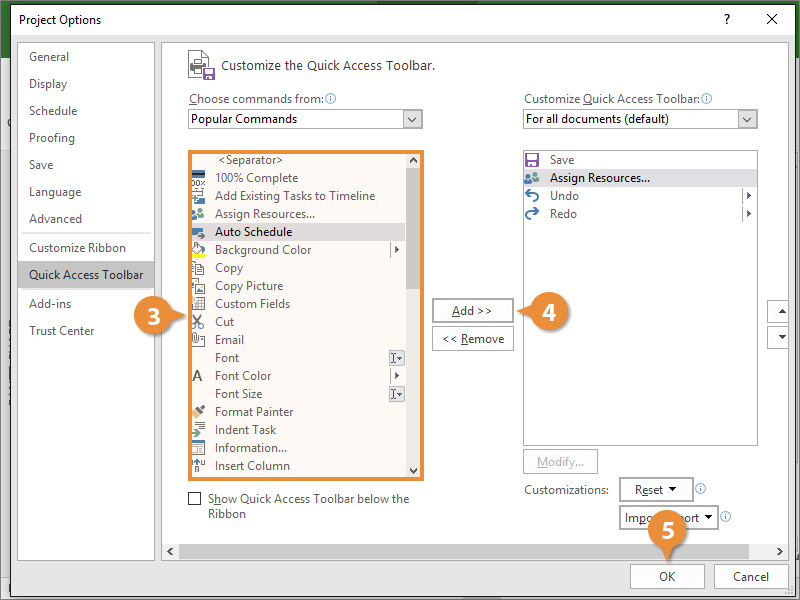Click the Add >> button
800x600 pixels.
472,311
